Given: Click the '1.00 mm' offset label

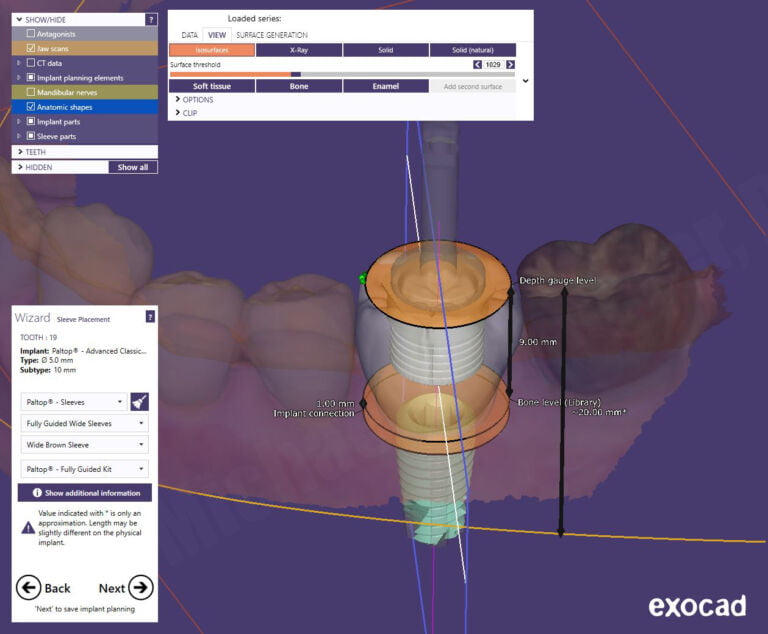Looking at the screenshot, I should click(336, 404).
